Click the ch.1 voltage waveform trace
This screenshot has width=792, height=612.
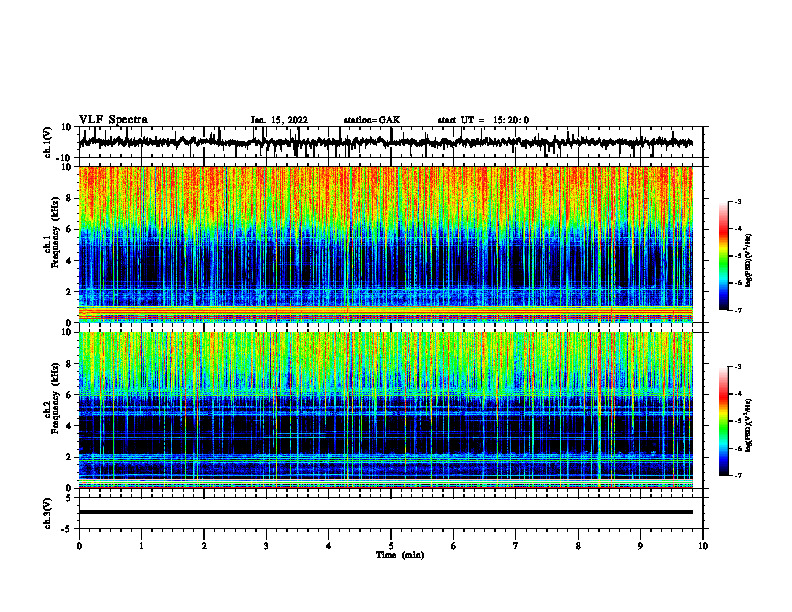tap(386, 142)
